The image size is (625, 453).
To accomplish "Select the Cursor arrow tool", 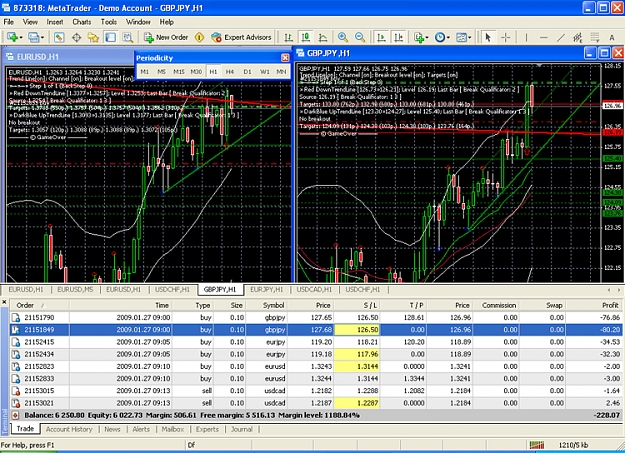I will pyautogui.click(x=487, y=37).
